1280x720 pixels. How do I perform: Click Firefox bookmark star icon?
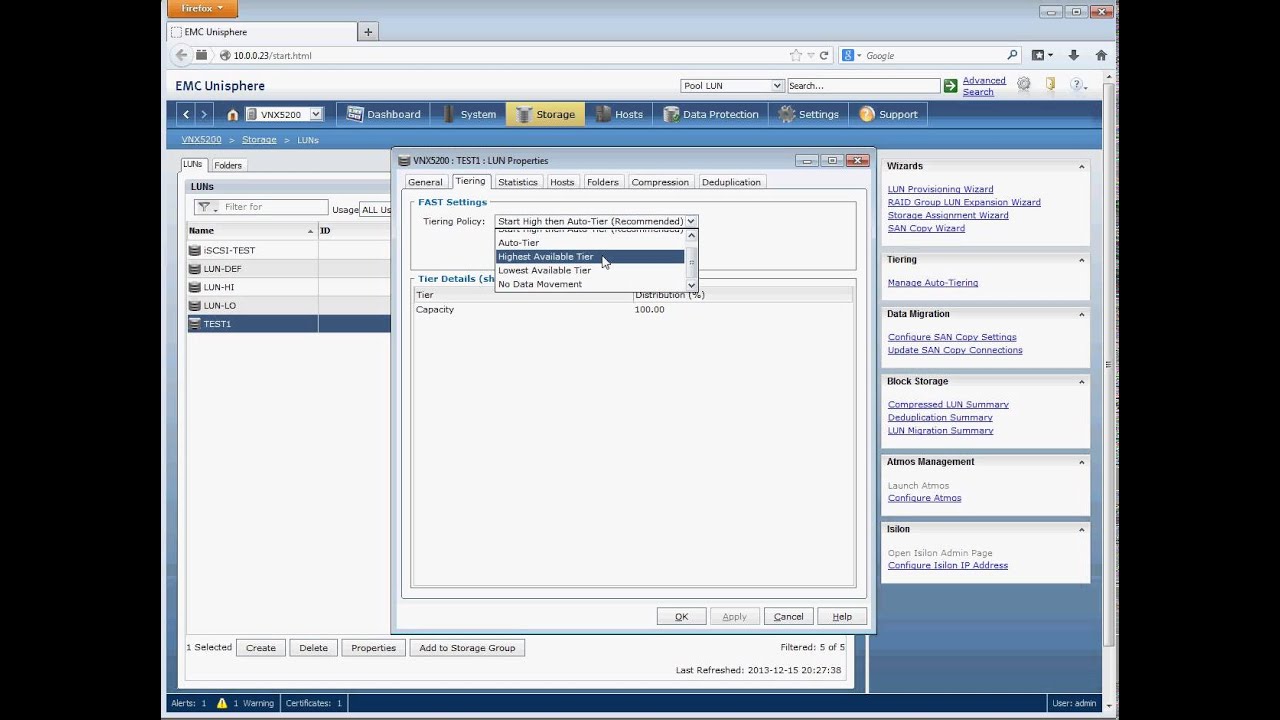pyautogui.click(x=795, y=56)
